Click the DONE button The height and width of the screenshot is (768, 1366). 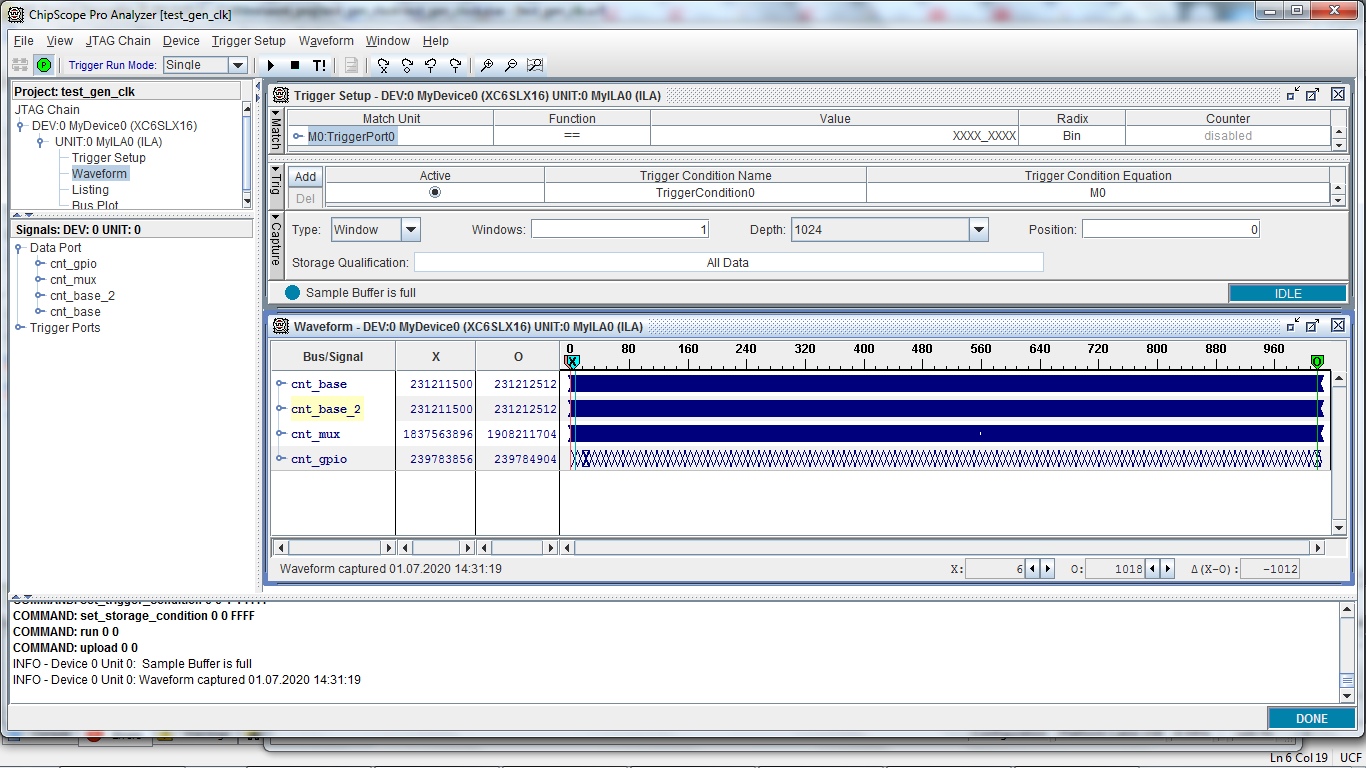pyautogui.click(x=1311, y=718)
